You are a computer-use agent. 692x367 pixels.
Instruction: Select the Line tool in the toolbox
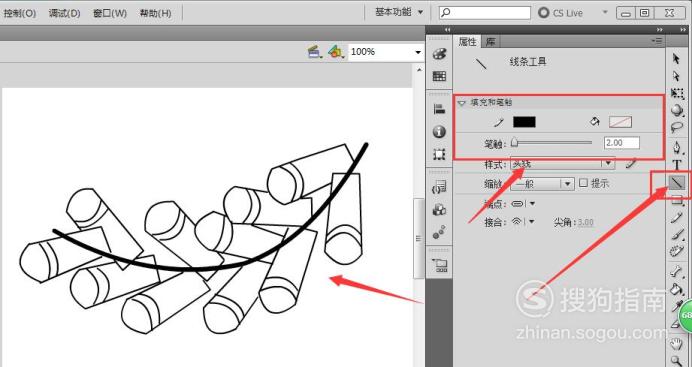pos(676,183)
